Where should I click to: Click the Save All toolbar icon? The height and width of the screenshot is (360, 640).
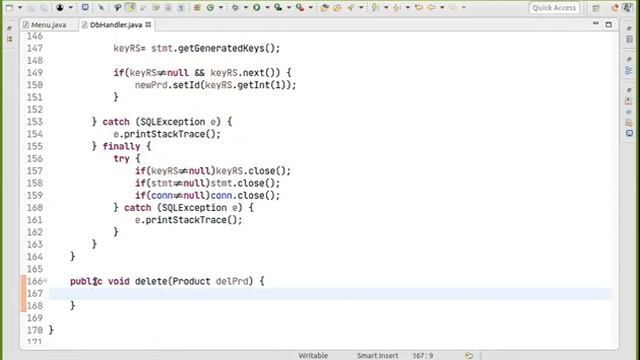tap(44, 7)
